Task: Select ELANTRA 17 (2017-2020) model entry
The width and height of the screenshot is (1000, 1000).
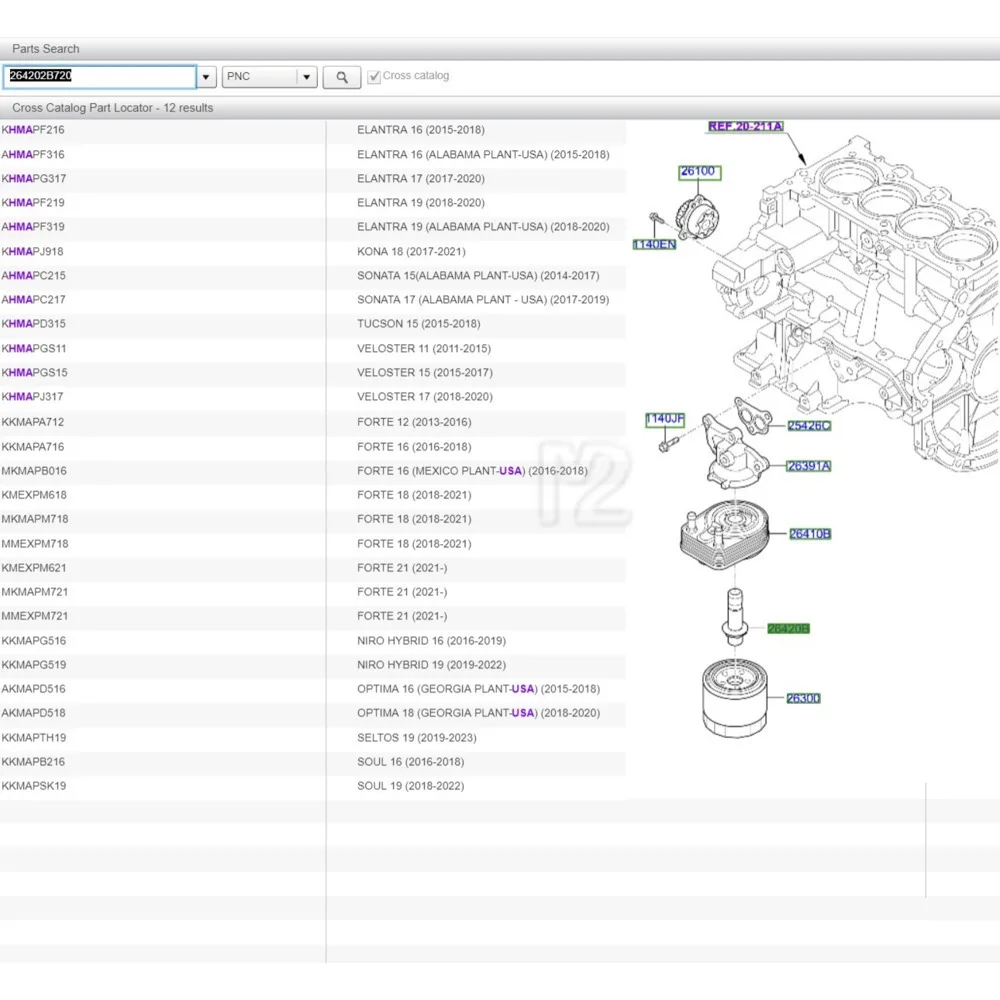Action: 421,179
